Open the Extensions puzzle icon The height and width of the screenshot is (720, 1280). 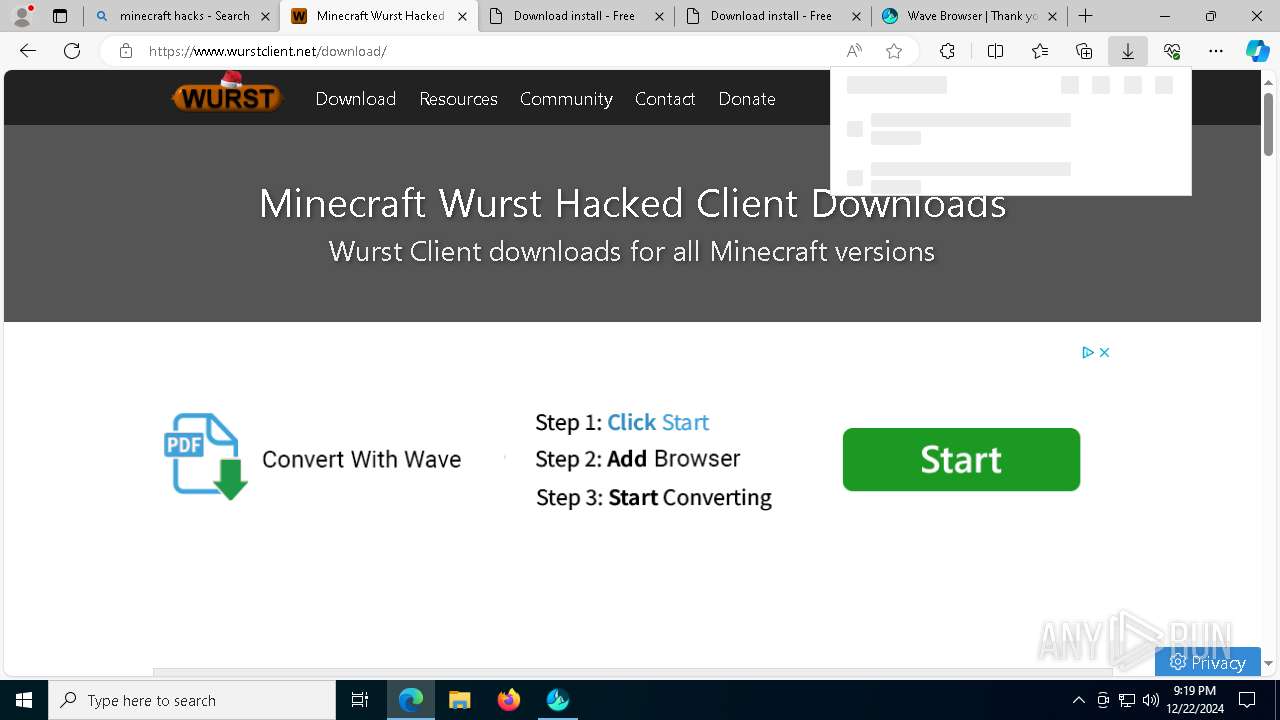(947, 51)
